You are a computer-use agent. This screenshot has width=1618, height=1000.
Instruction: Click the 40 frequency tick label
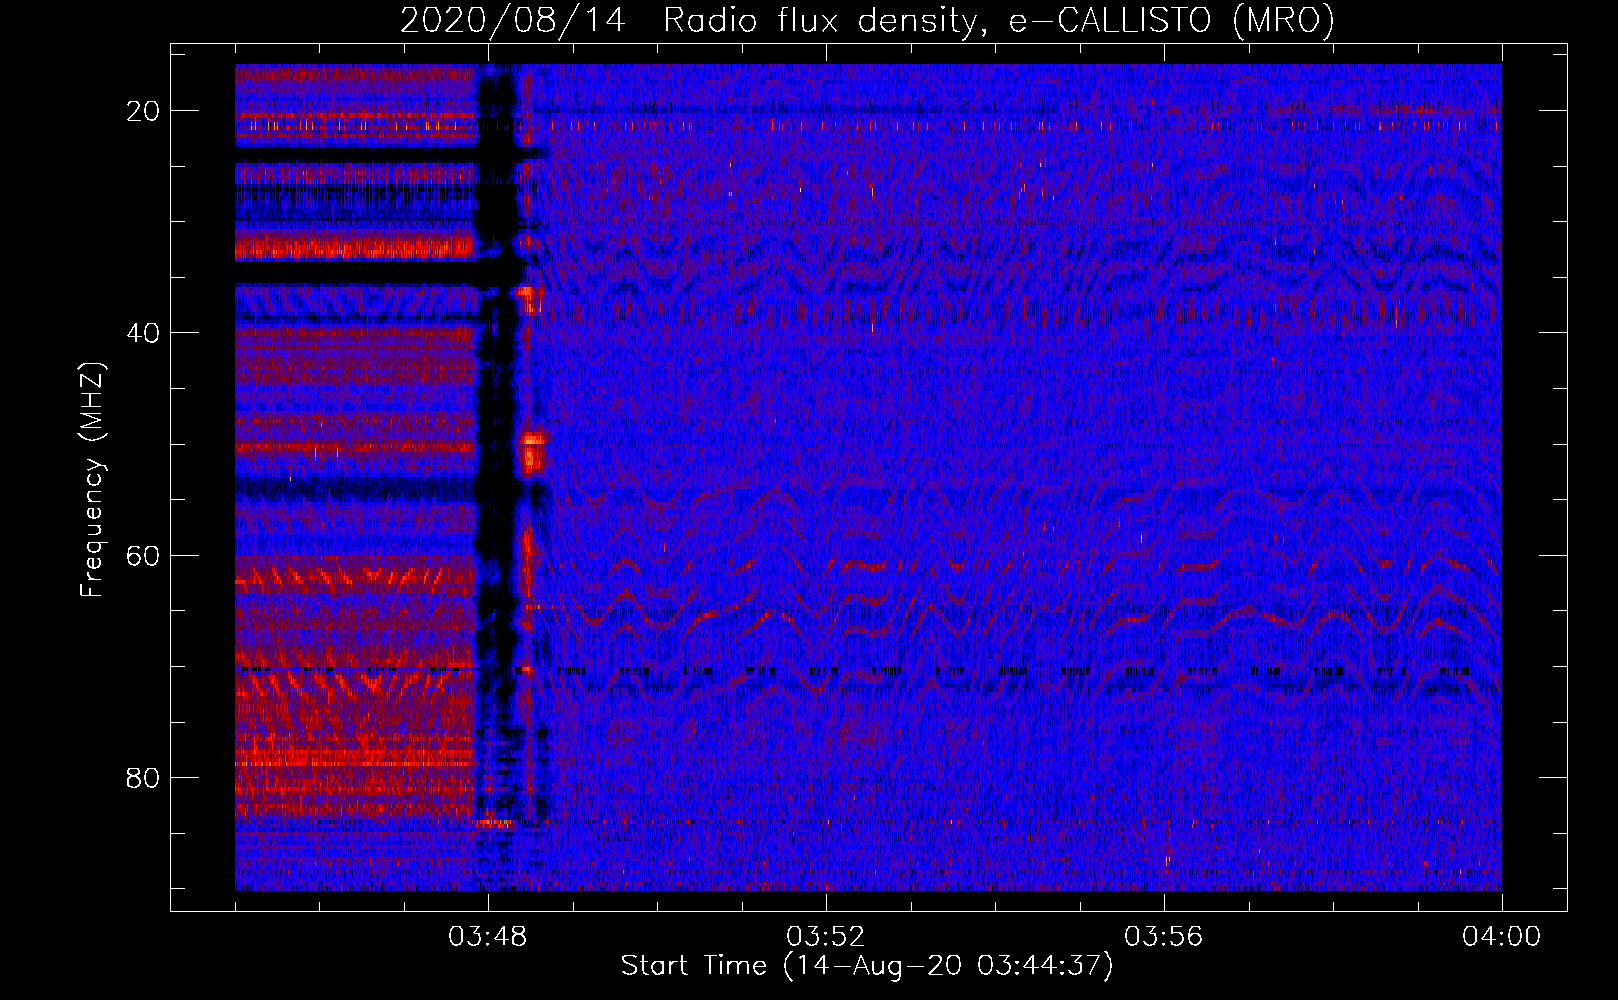click(144, 333)
